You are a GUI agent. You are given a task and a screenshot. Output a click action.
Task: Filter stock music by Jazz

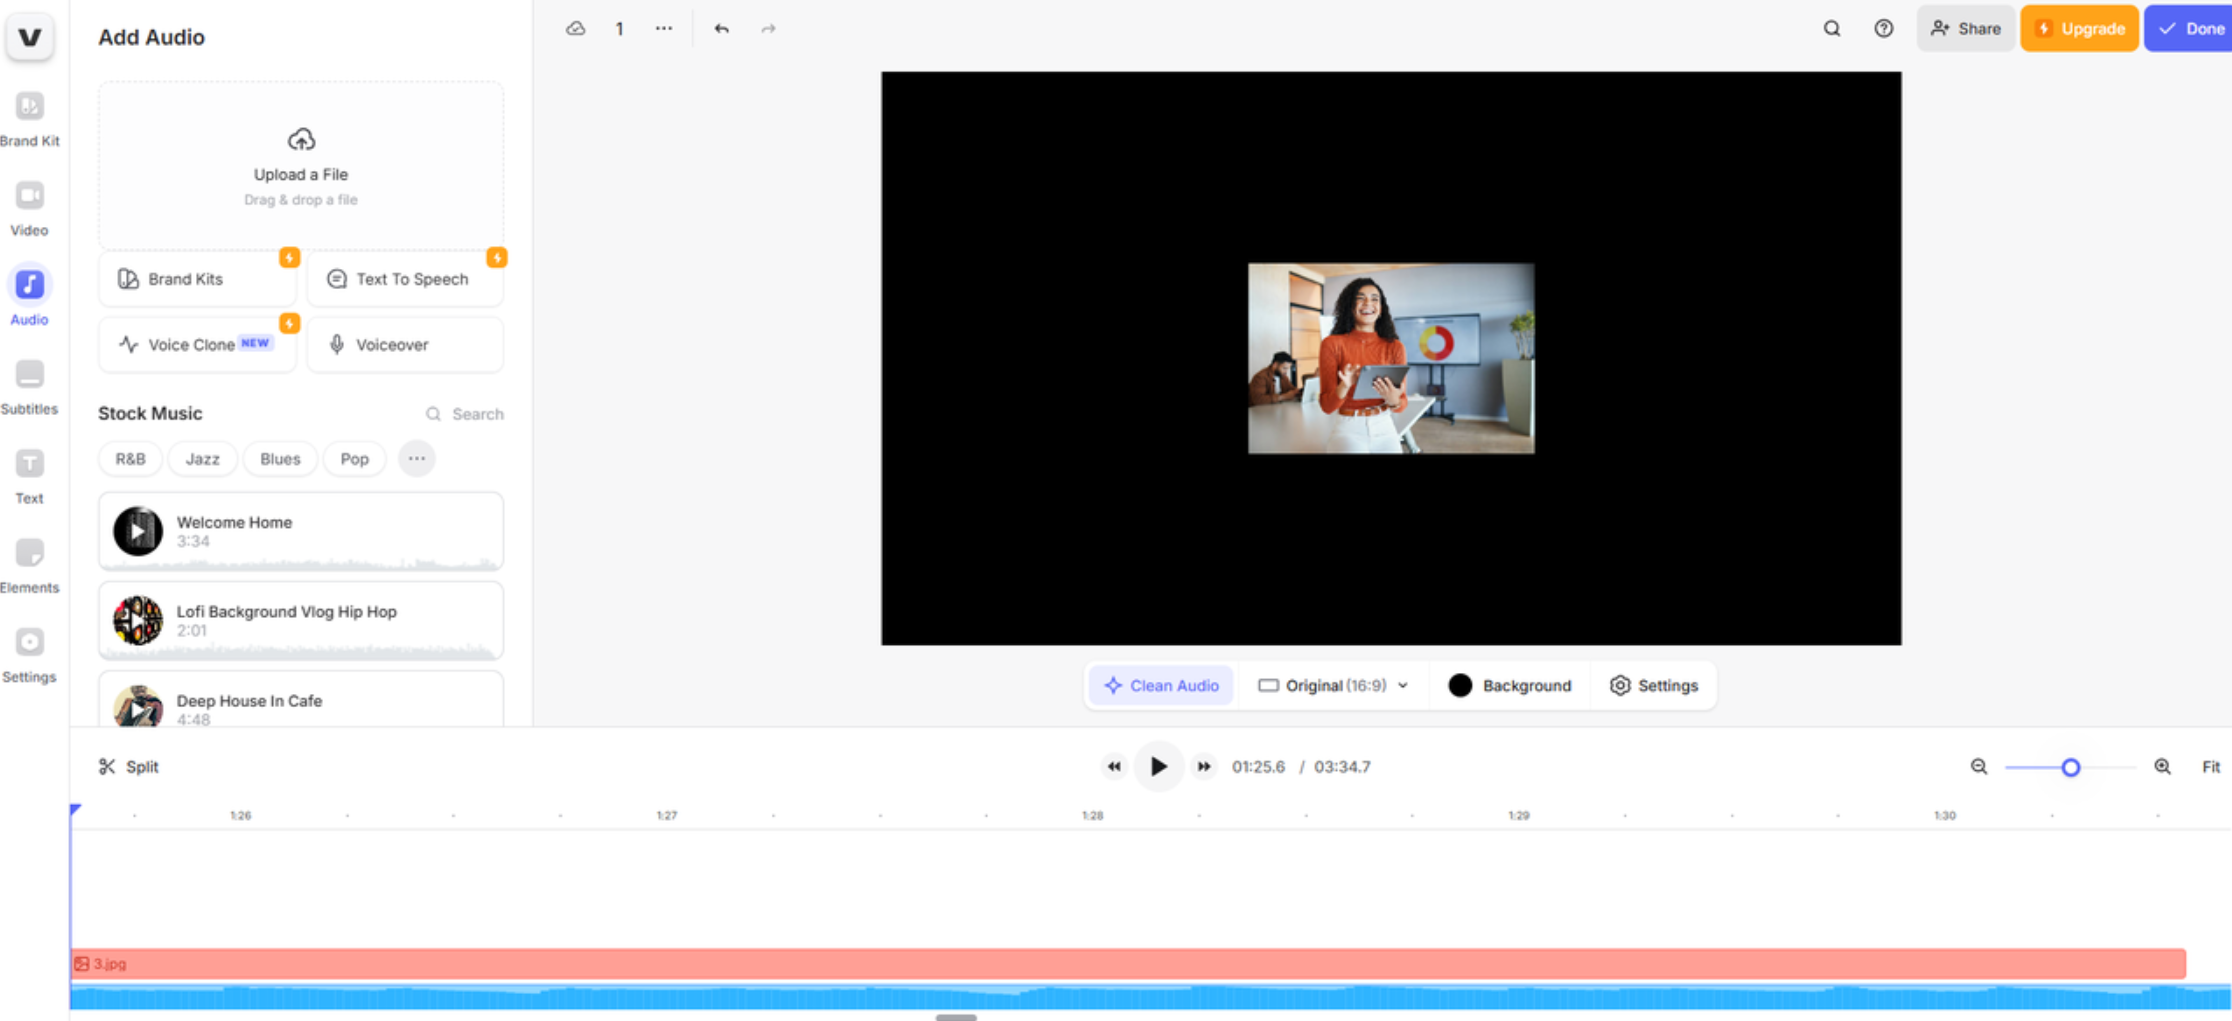[202, 458]
